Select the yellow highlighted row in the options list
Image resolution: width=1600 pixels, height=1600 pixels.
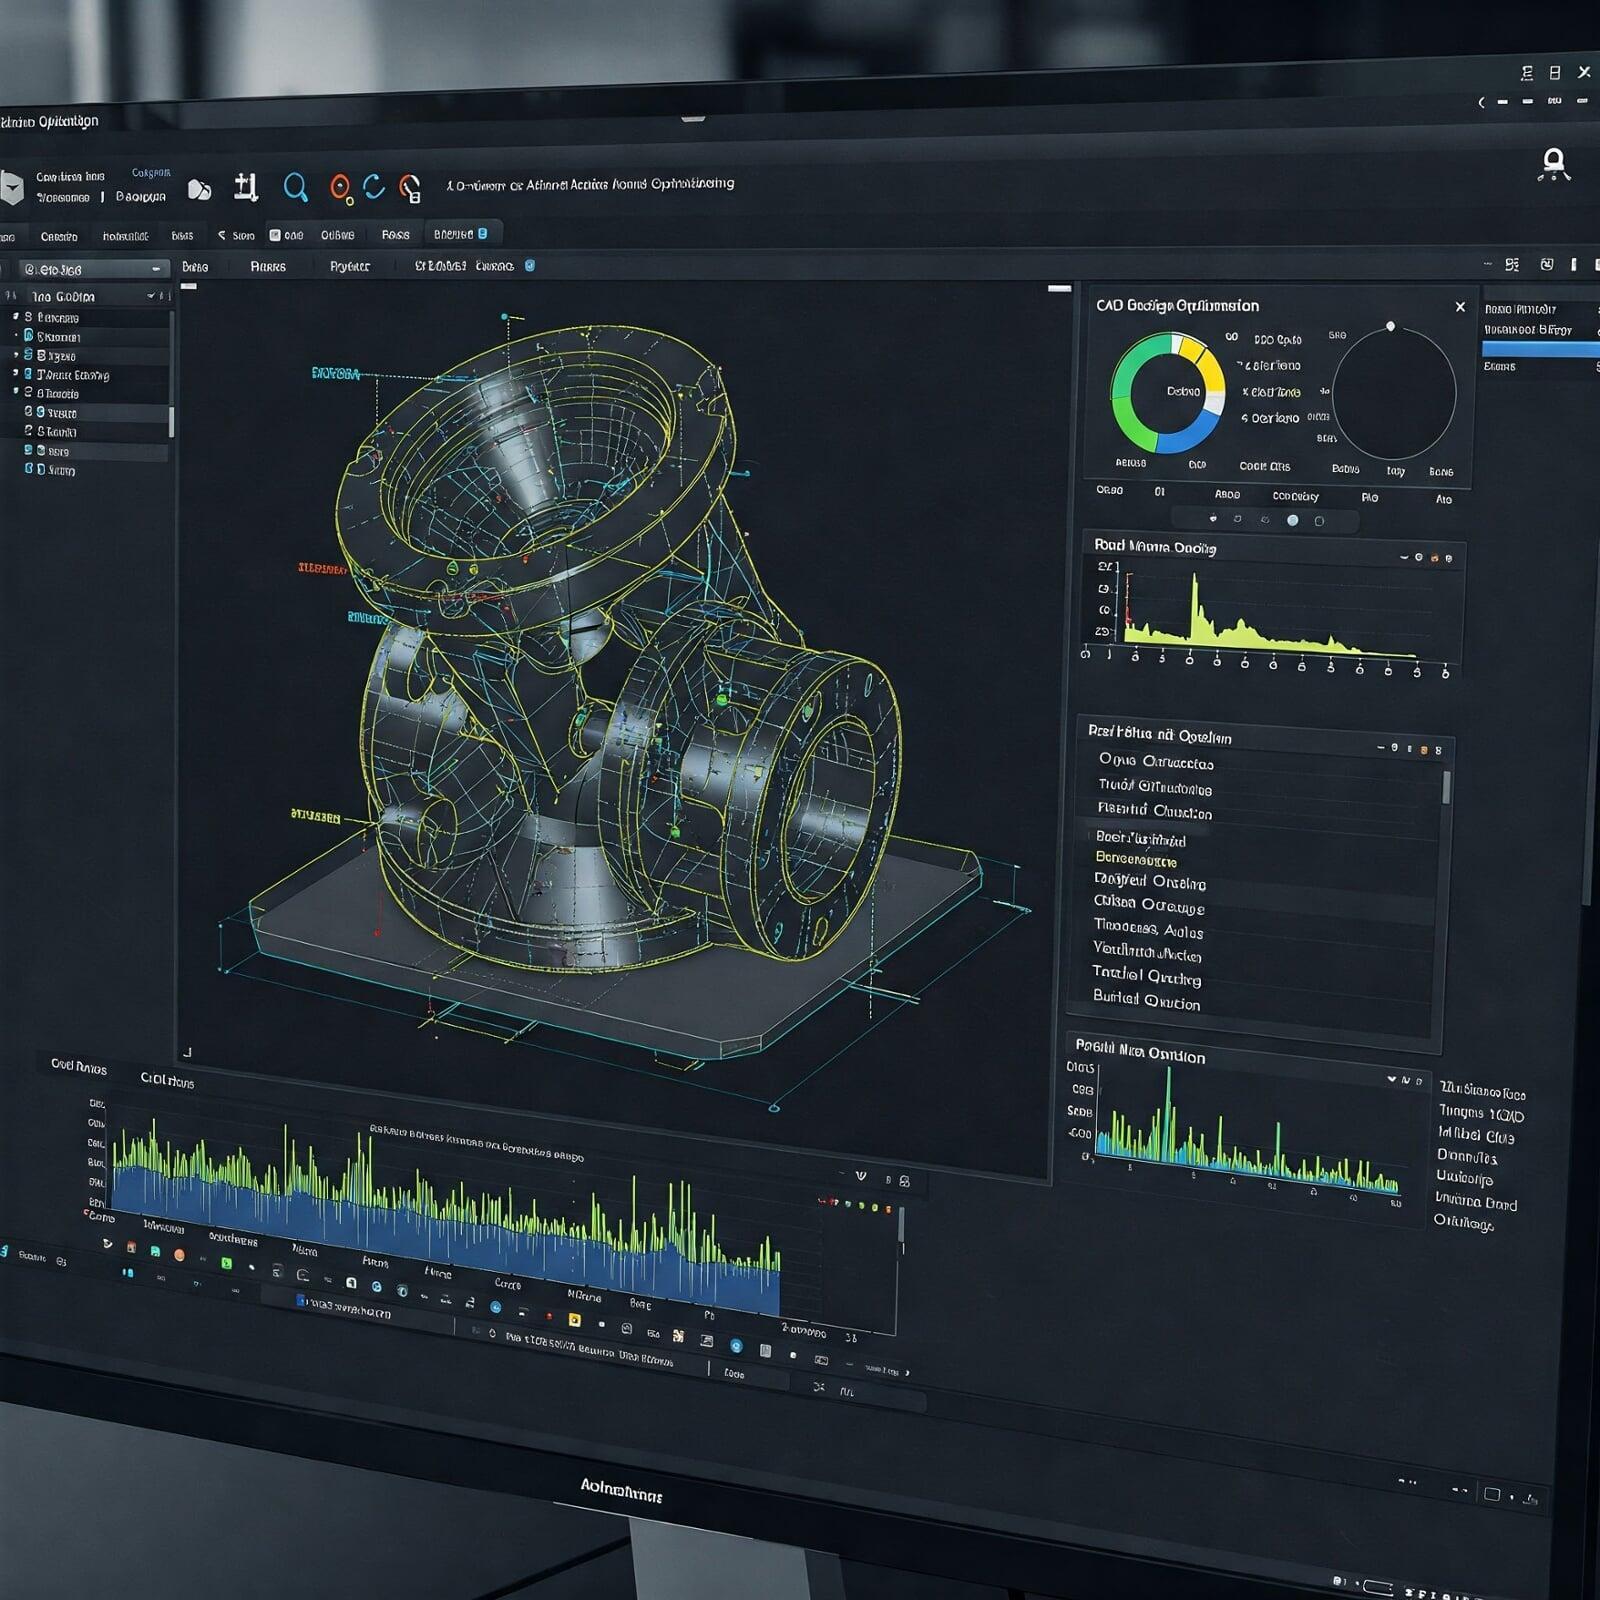click(1136, 859)
